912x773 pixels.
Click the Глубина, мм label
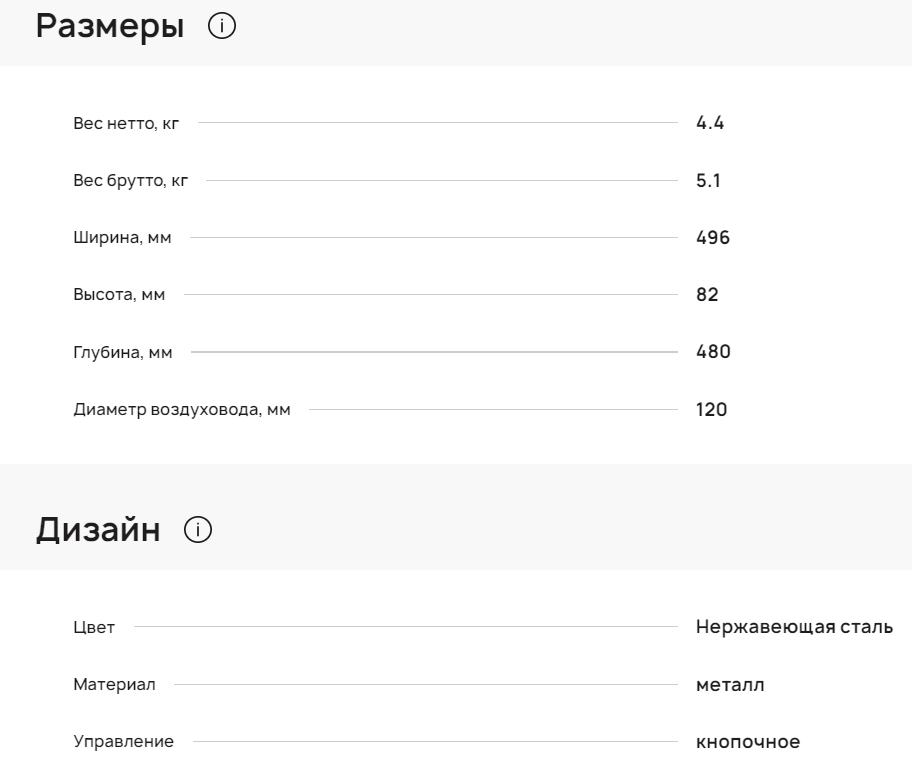pyautogui.click(x=123, y=352)
